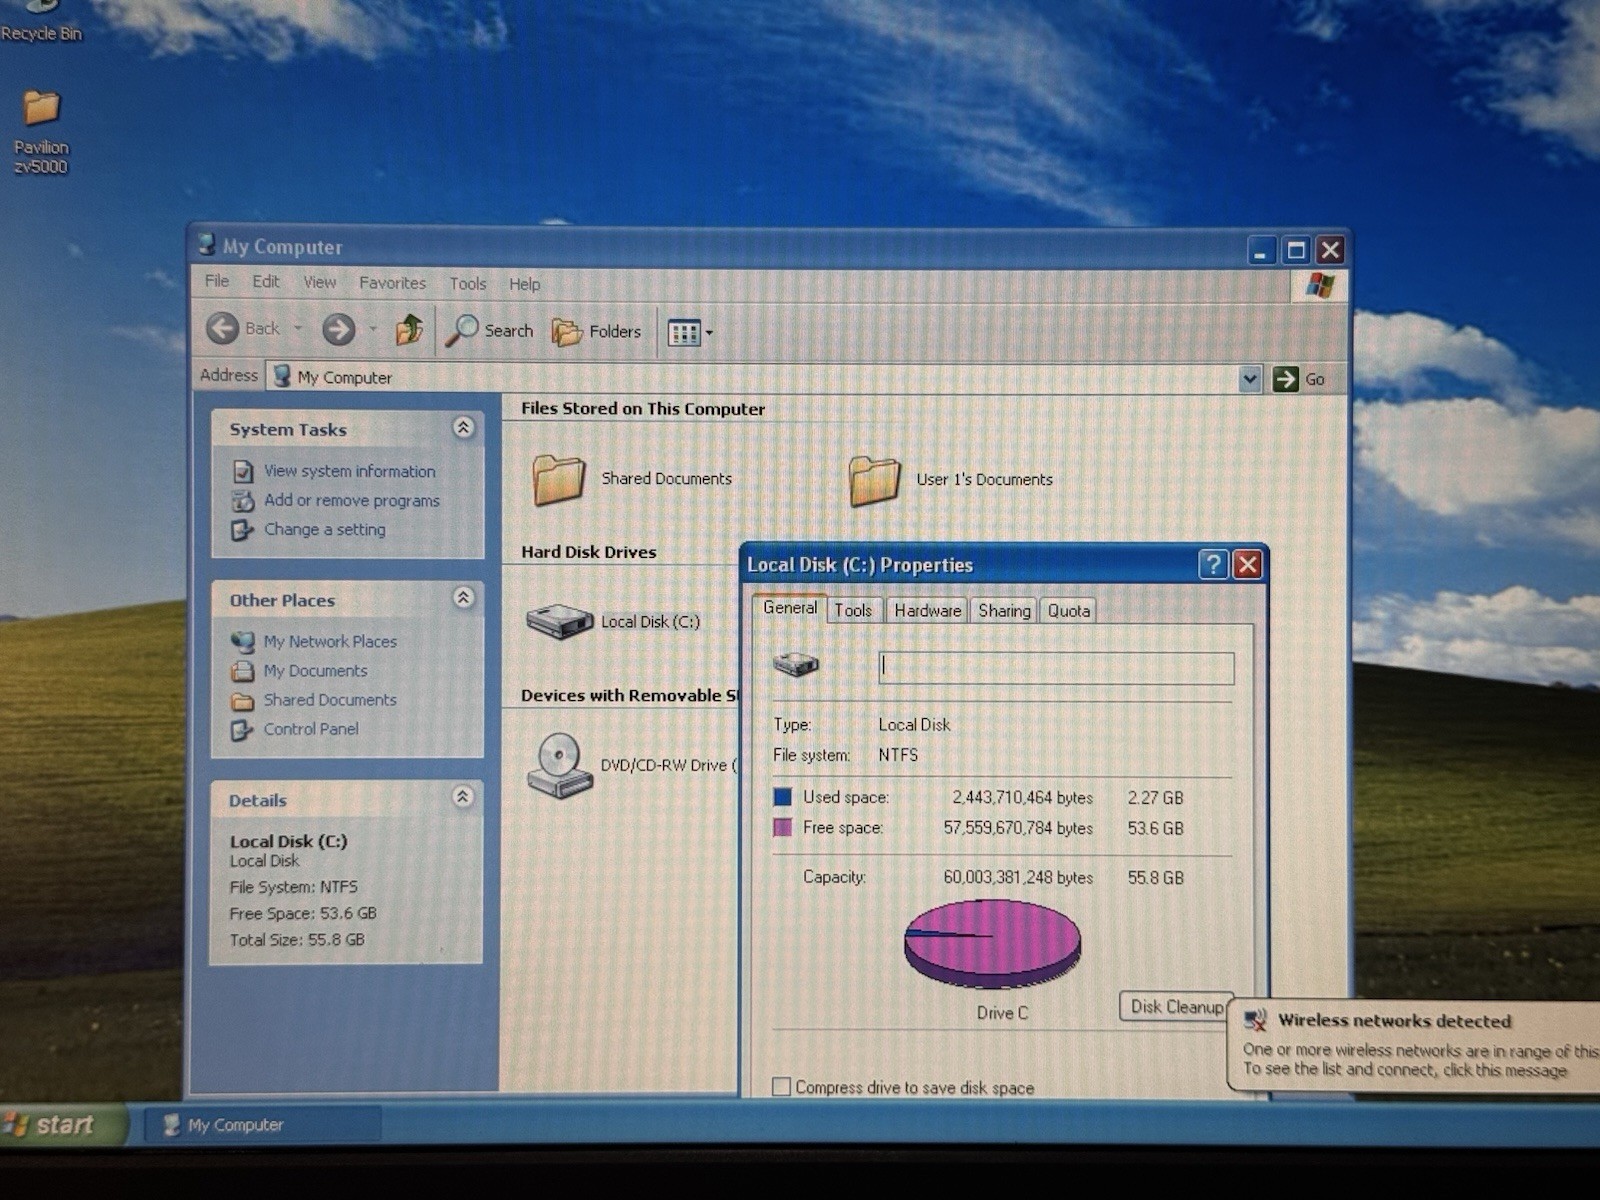The image size is (1600, 1200).
Task: Open the File menu
Action: [x=217, y=281]
